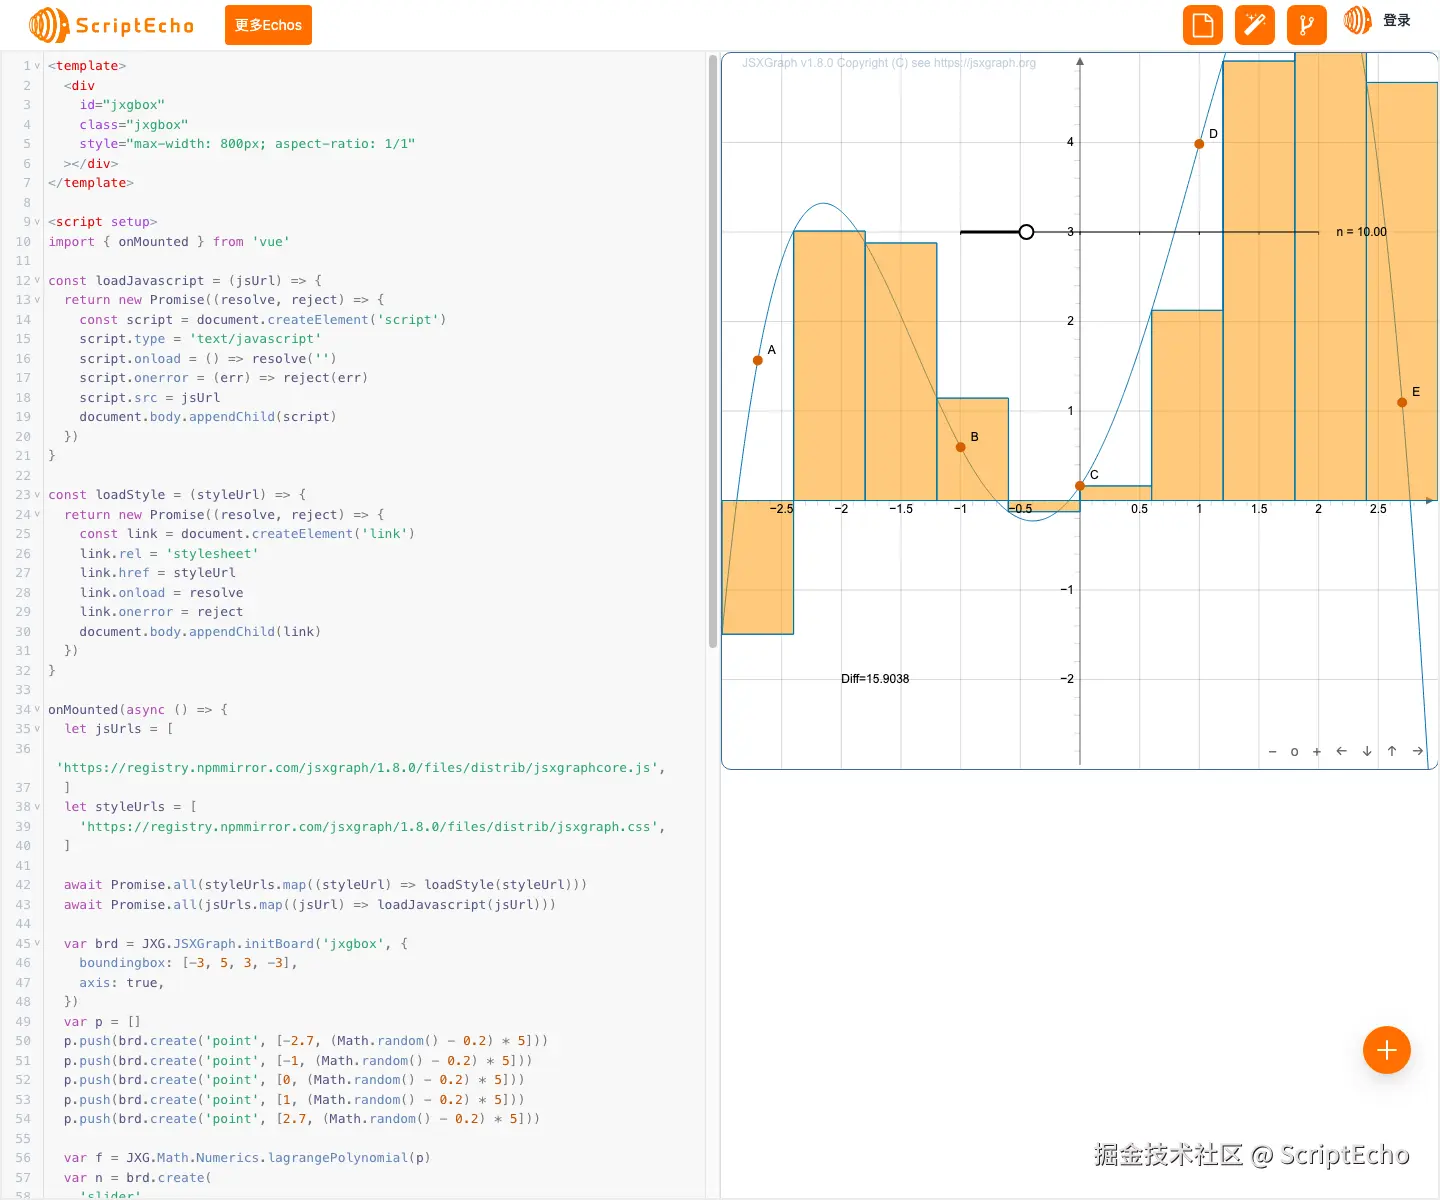Viewport: 1440px width, 1200px height.
Task: Click the 'axis: true,' code line
Action: tap(121, 983)
